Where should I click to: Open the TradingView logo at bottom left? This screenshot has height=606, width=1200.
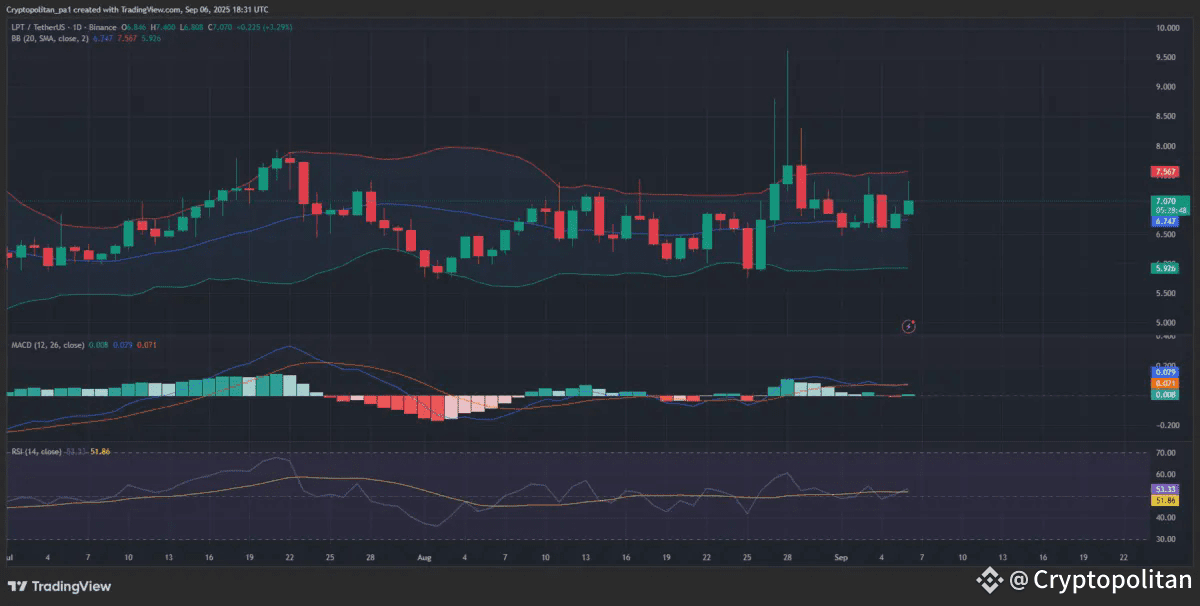pyautogui.click(x=62, y=586)
